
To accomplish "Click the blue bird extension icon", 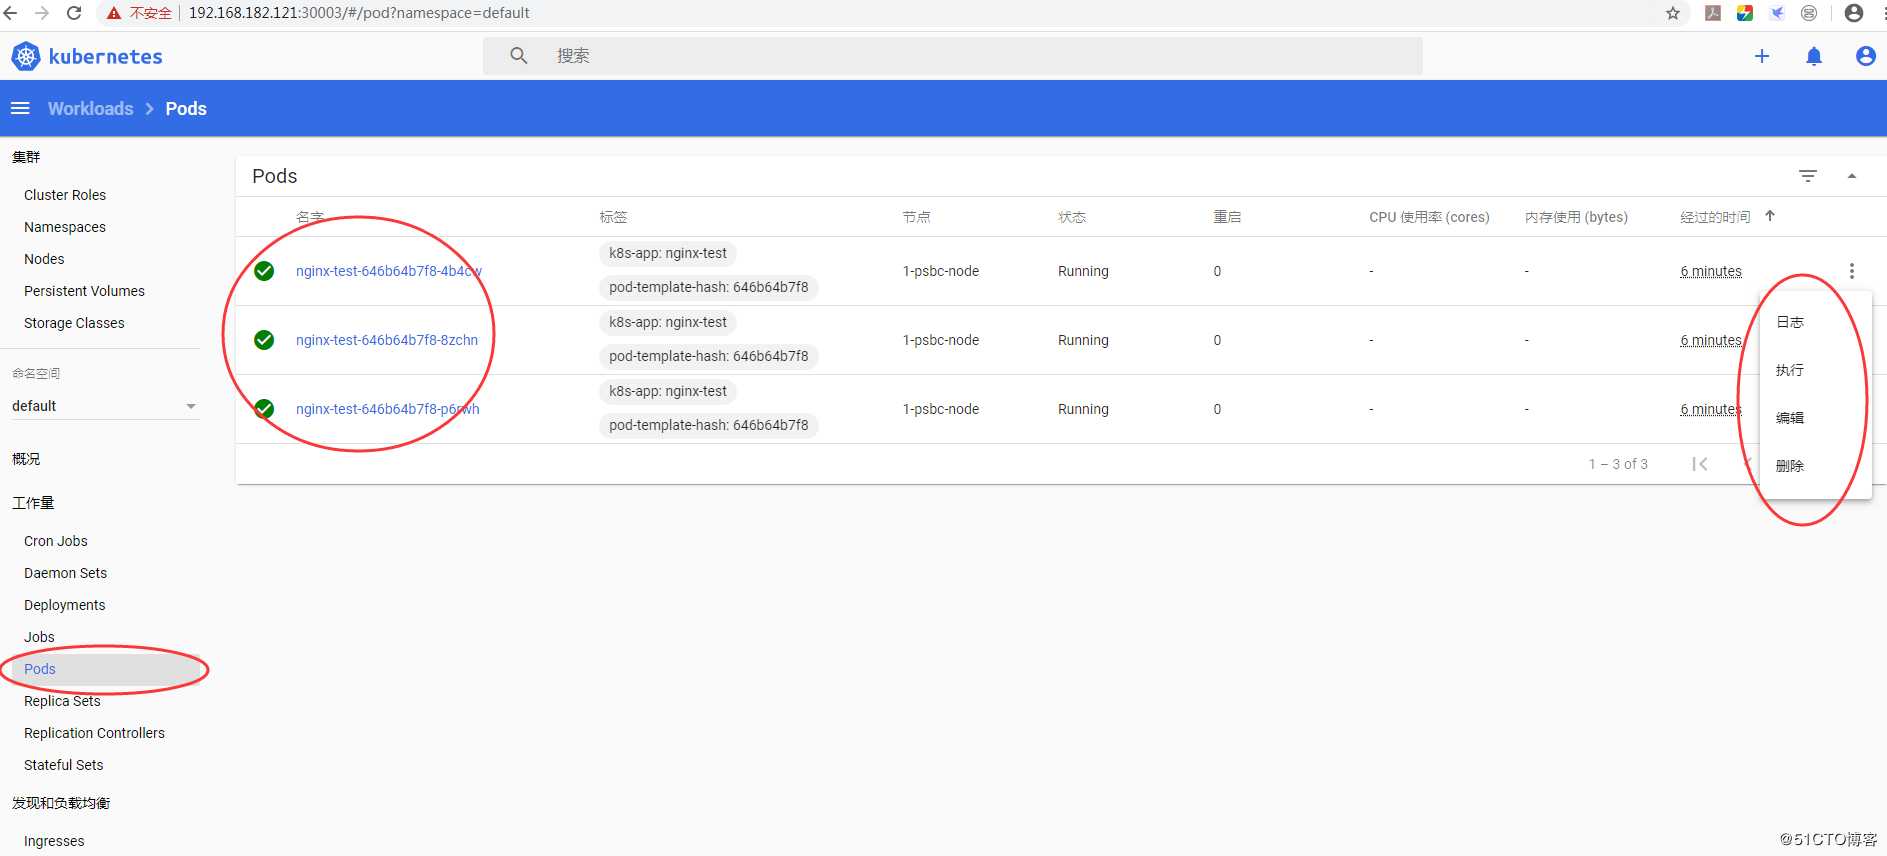I will click(x=1777, y=13).
